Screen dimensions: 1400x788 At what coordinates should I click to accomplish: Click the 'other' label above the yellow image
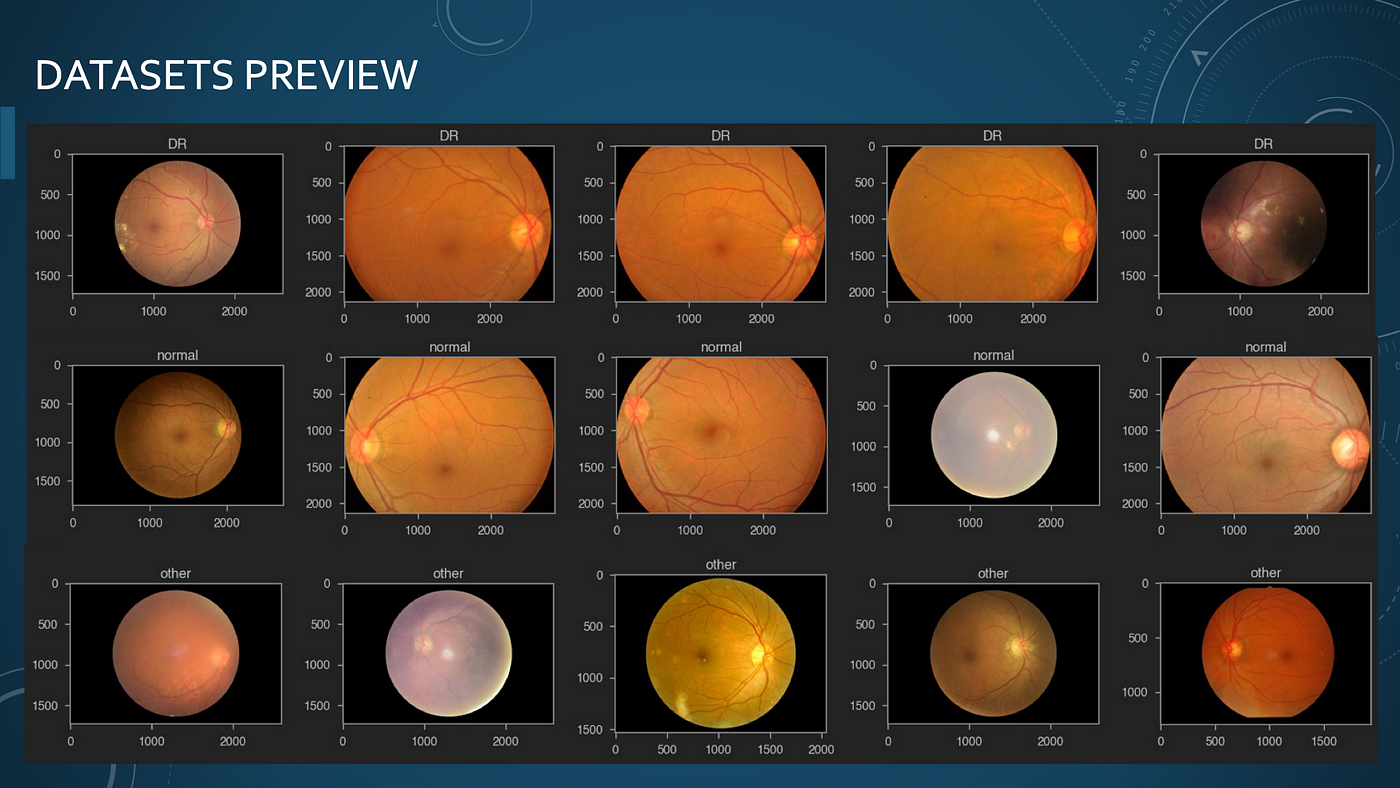(720, 565)
